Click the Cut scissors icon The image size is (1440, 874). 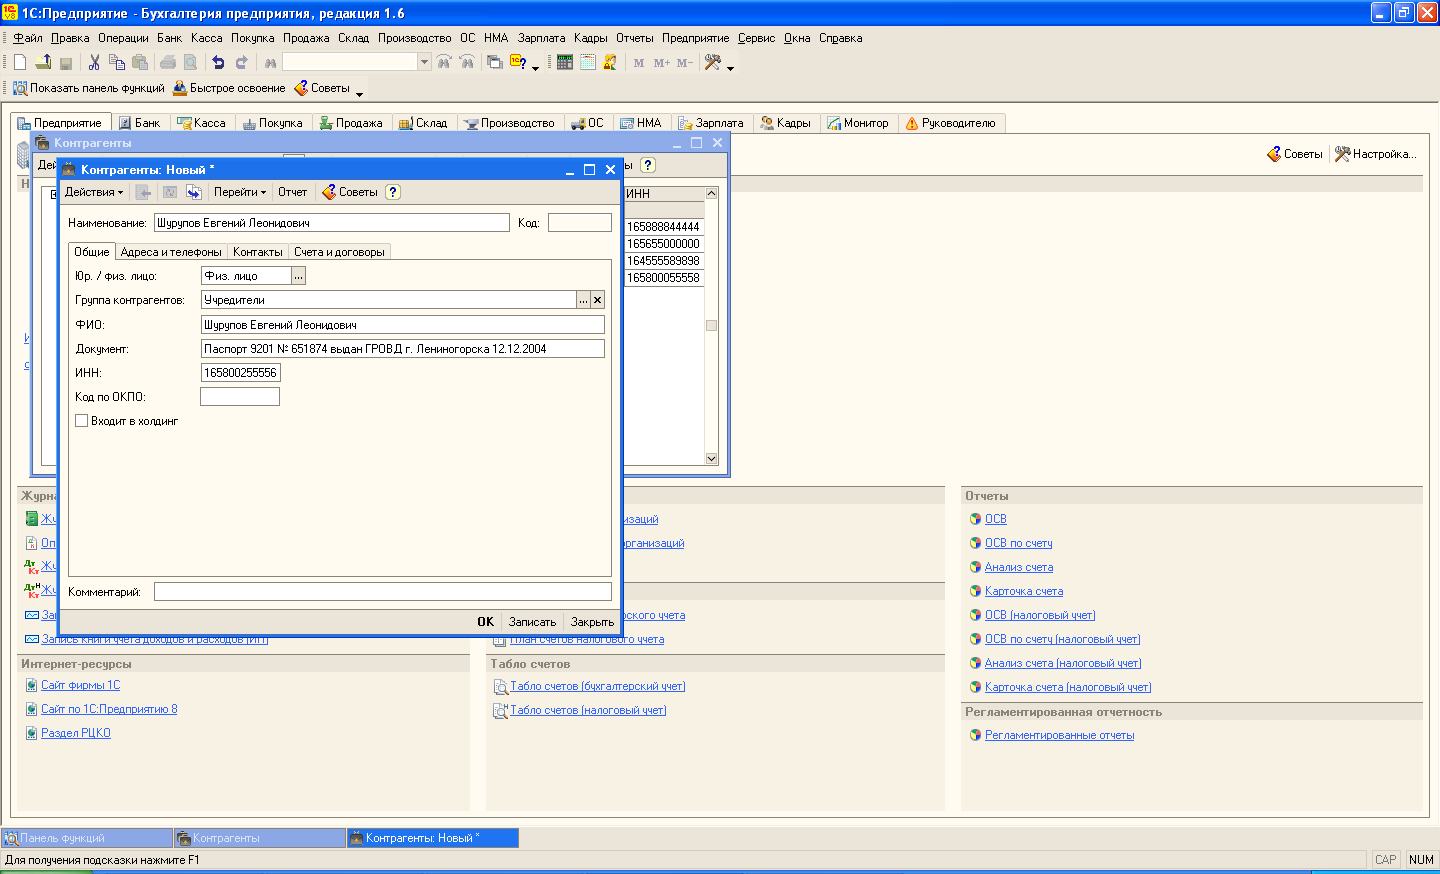[94, 62]
